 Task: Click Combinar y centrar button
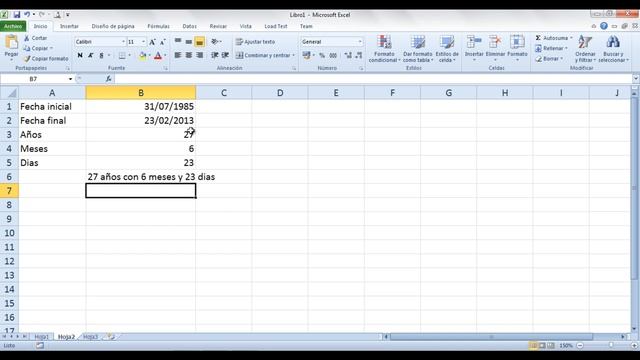(x=263, y=55)
